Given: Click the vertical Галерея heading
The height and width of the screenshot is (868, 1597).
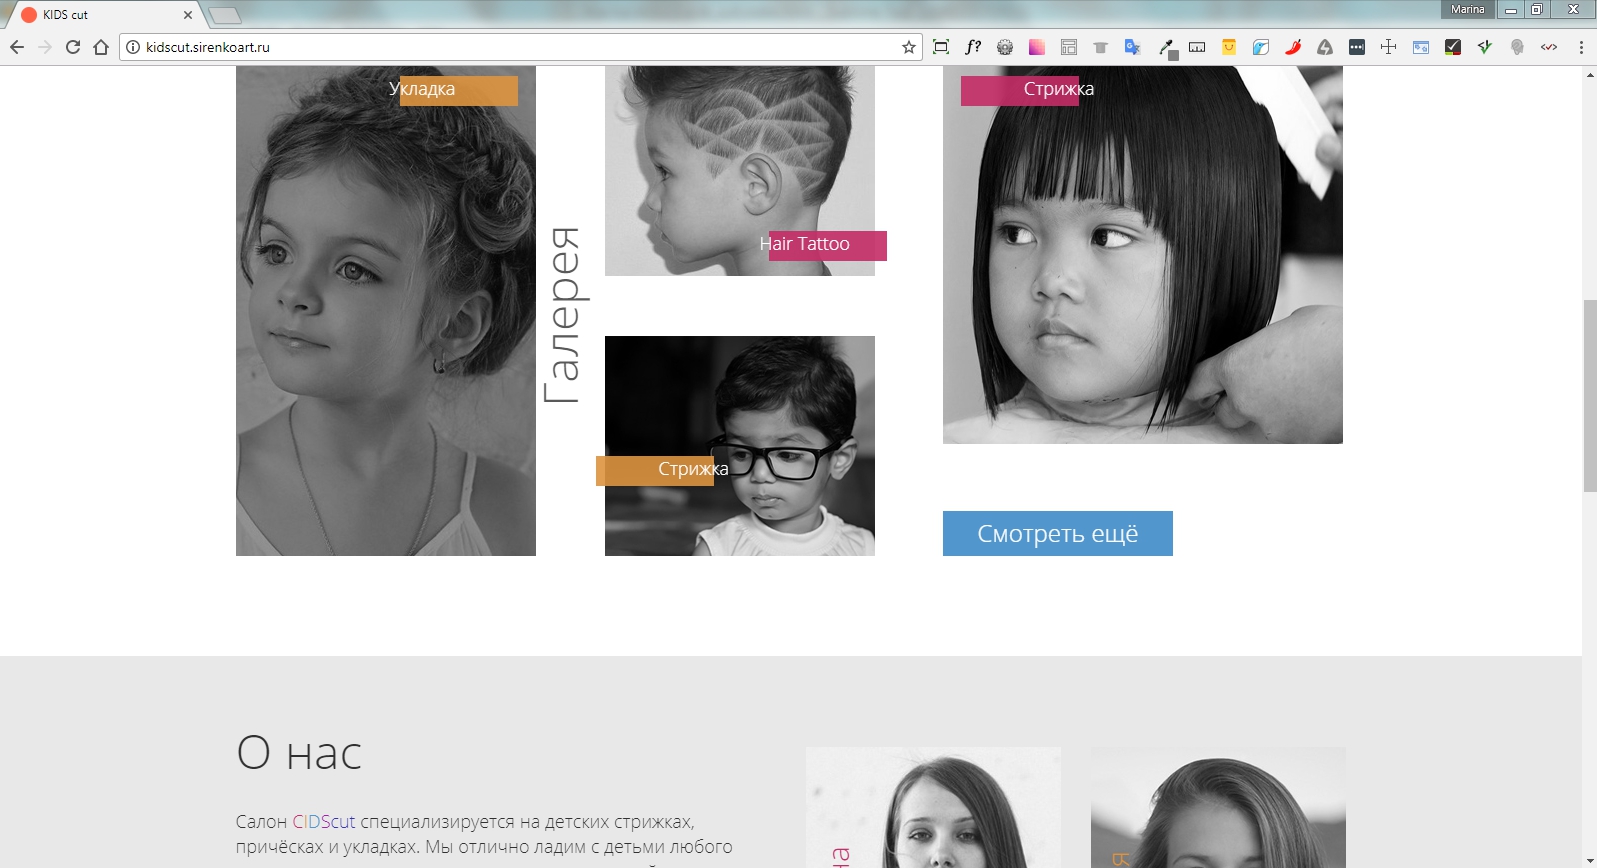Looking at the screenshot, I should pyautogui.click(x=563, y=315).
